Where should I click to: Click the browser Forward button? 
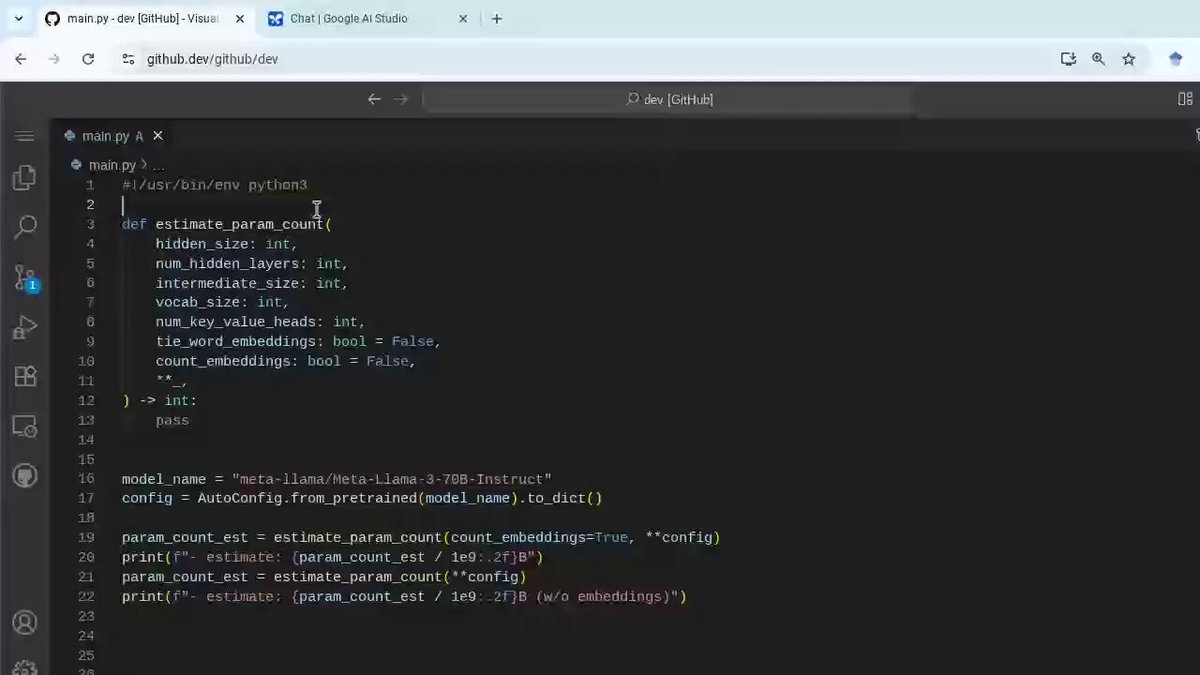pos(54,59)
